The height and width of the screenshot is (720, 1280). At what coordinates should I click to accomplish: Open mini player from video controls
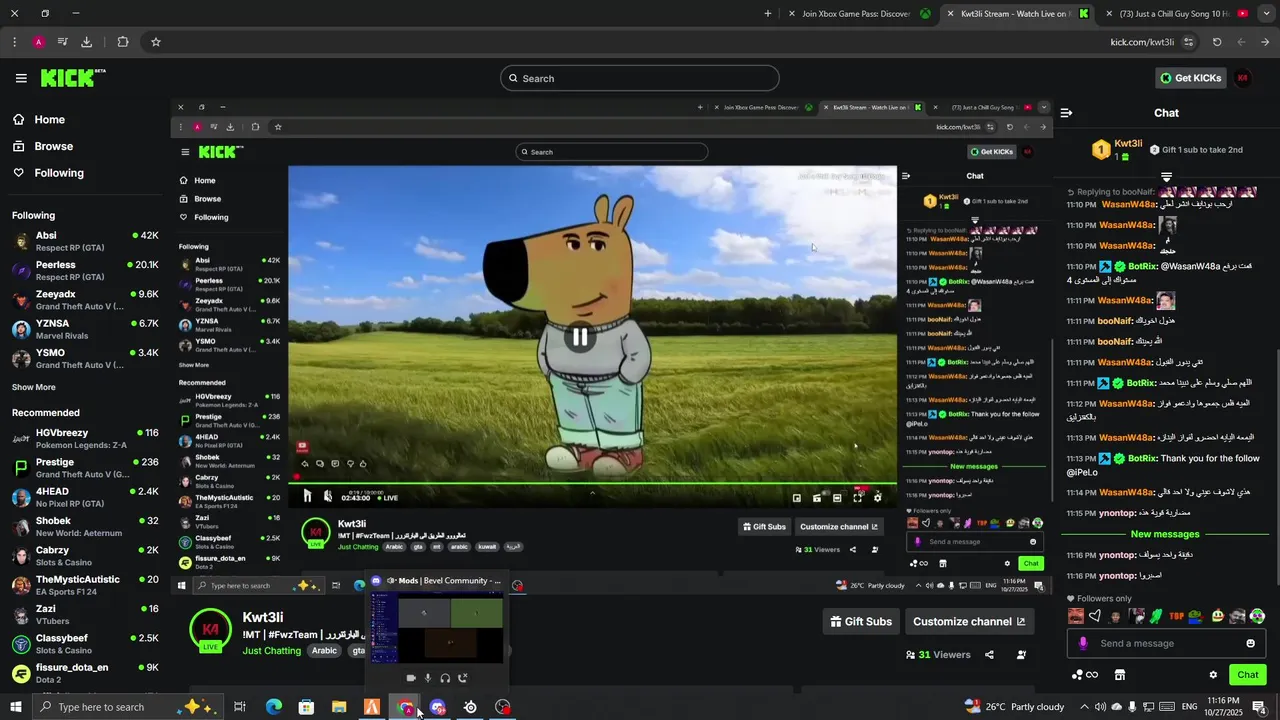[797, 497]
